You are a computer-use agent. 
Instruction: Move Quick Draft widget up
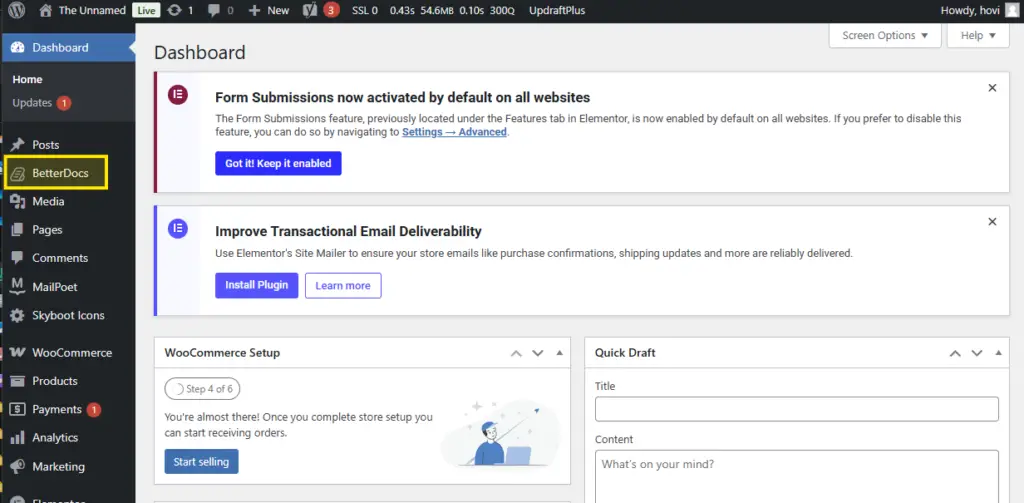pos(955,353)
